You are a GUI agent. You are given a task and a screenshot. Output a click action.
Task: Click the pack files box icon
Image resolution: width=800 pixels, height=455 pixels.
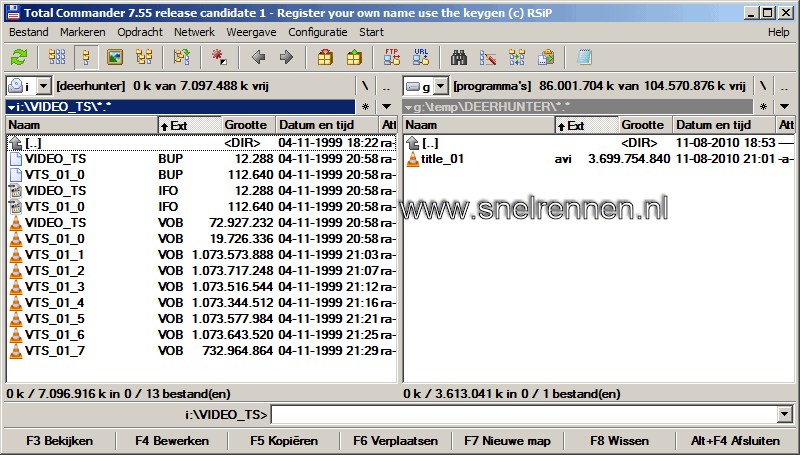click(x=325, y=57)
